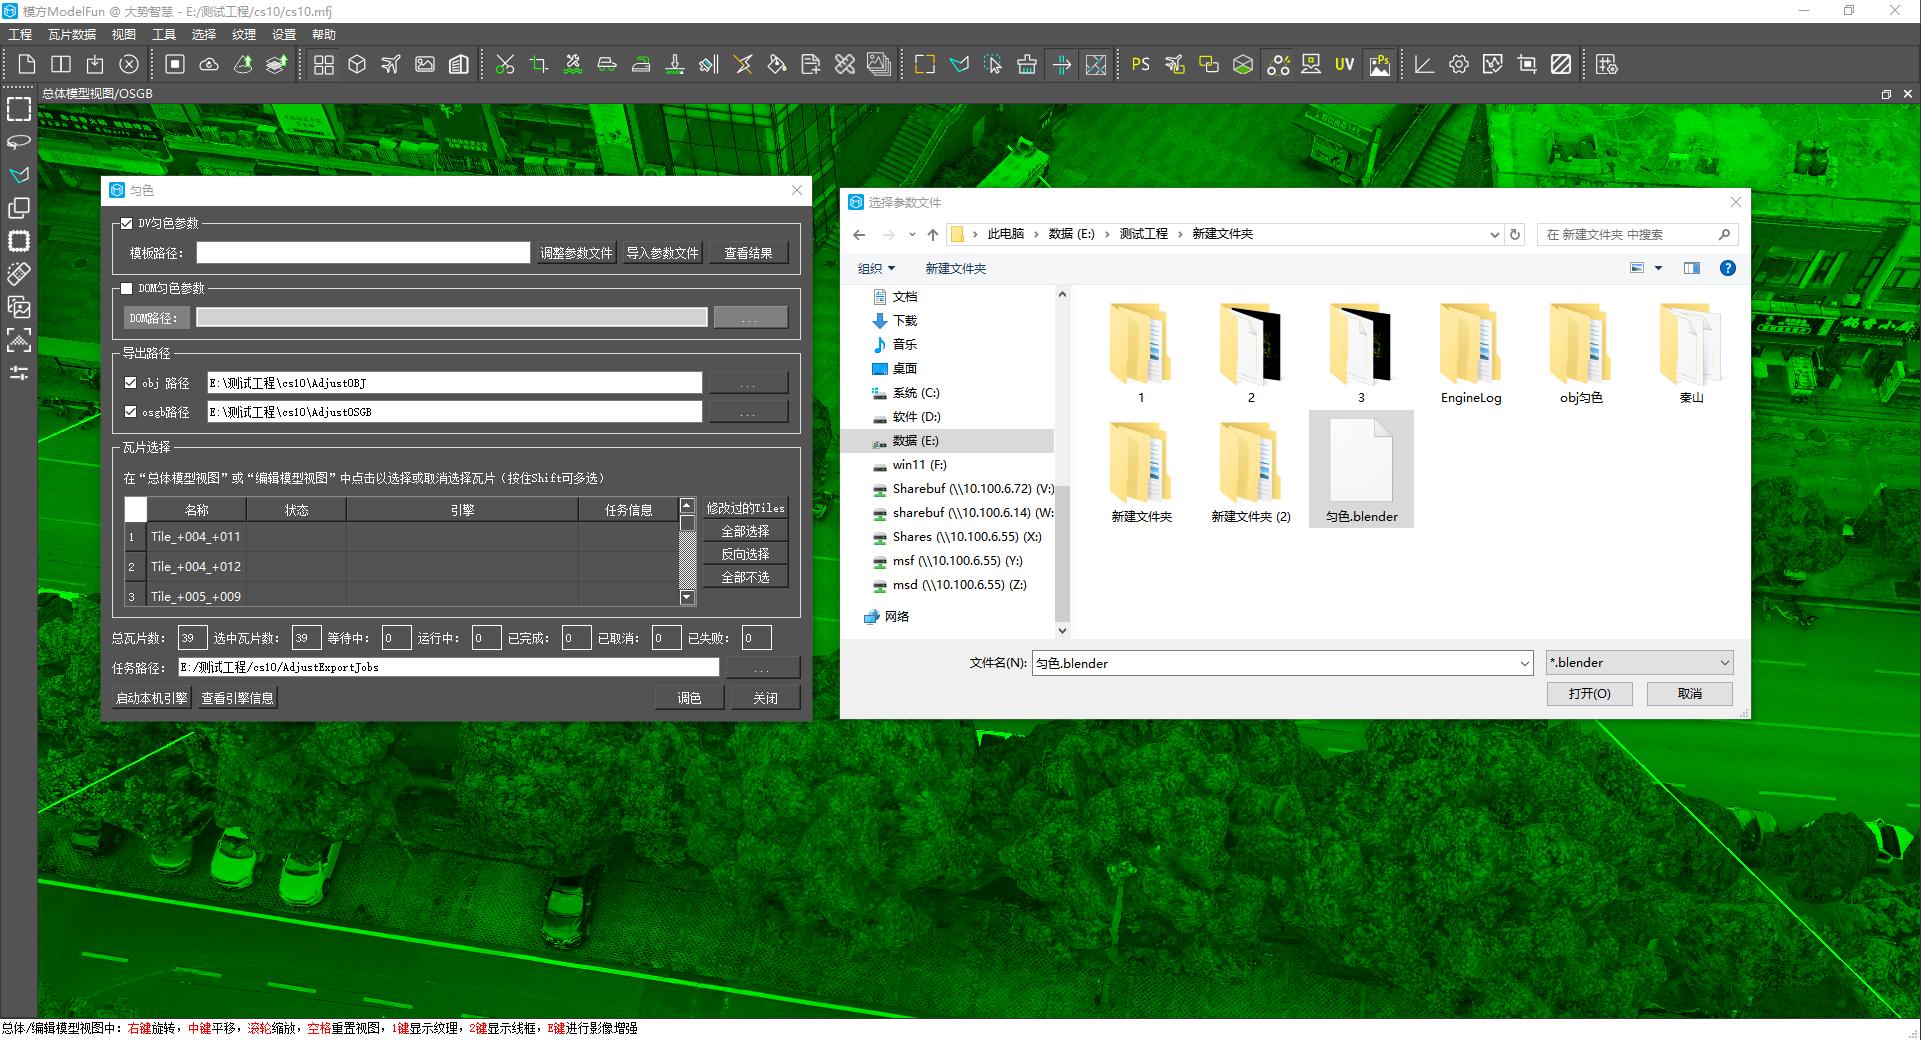Toggle the DV匀色参数 checkbox
Screen dimensions: 1921x1040
pyautogui.click(x=127, y=224)
